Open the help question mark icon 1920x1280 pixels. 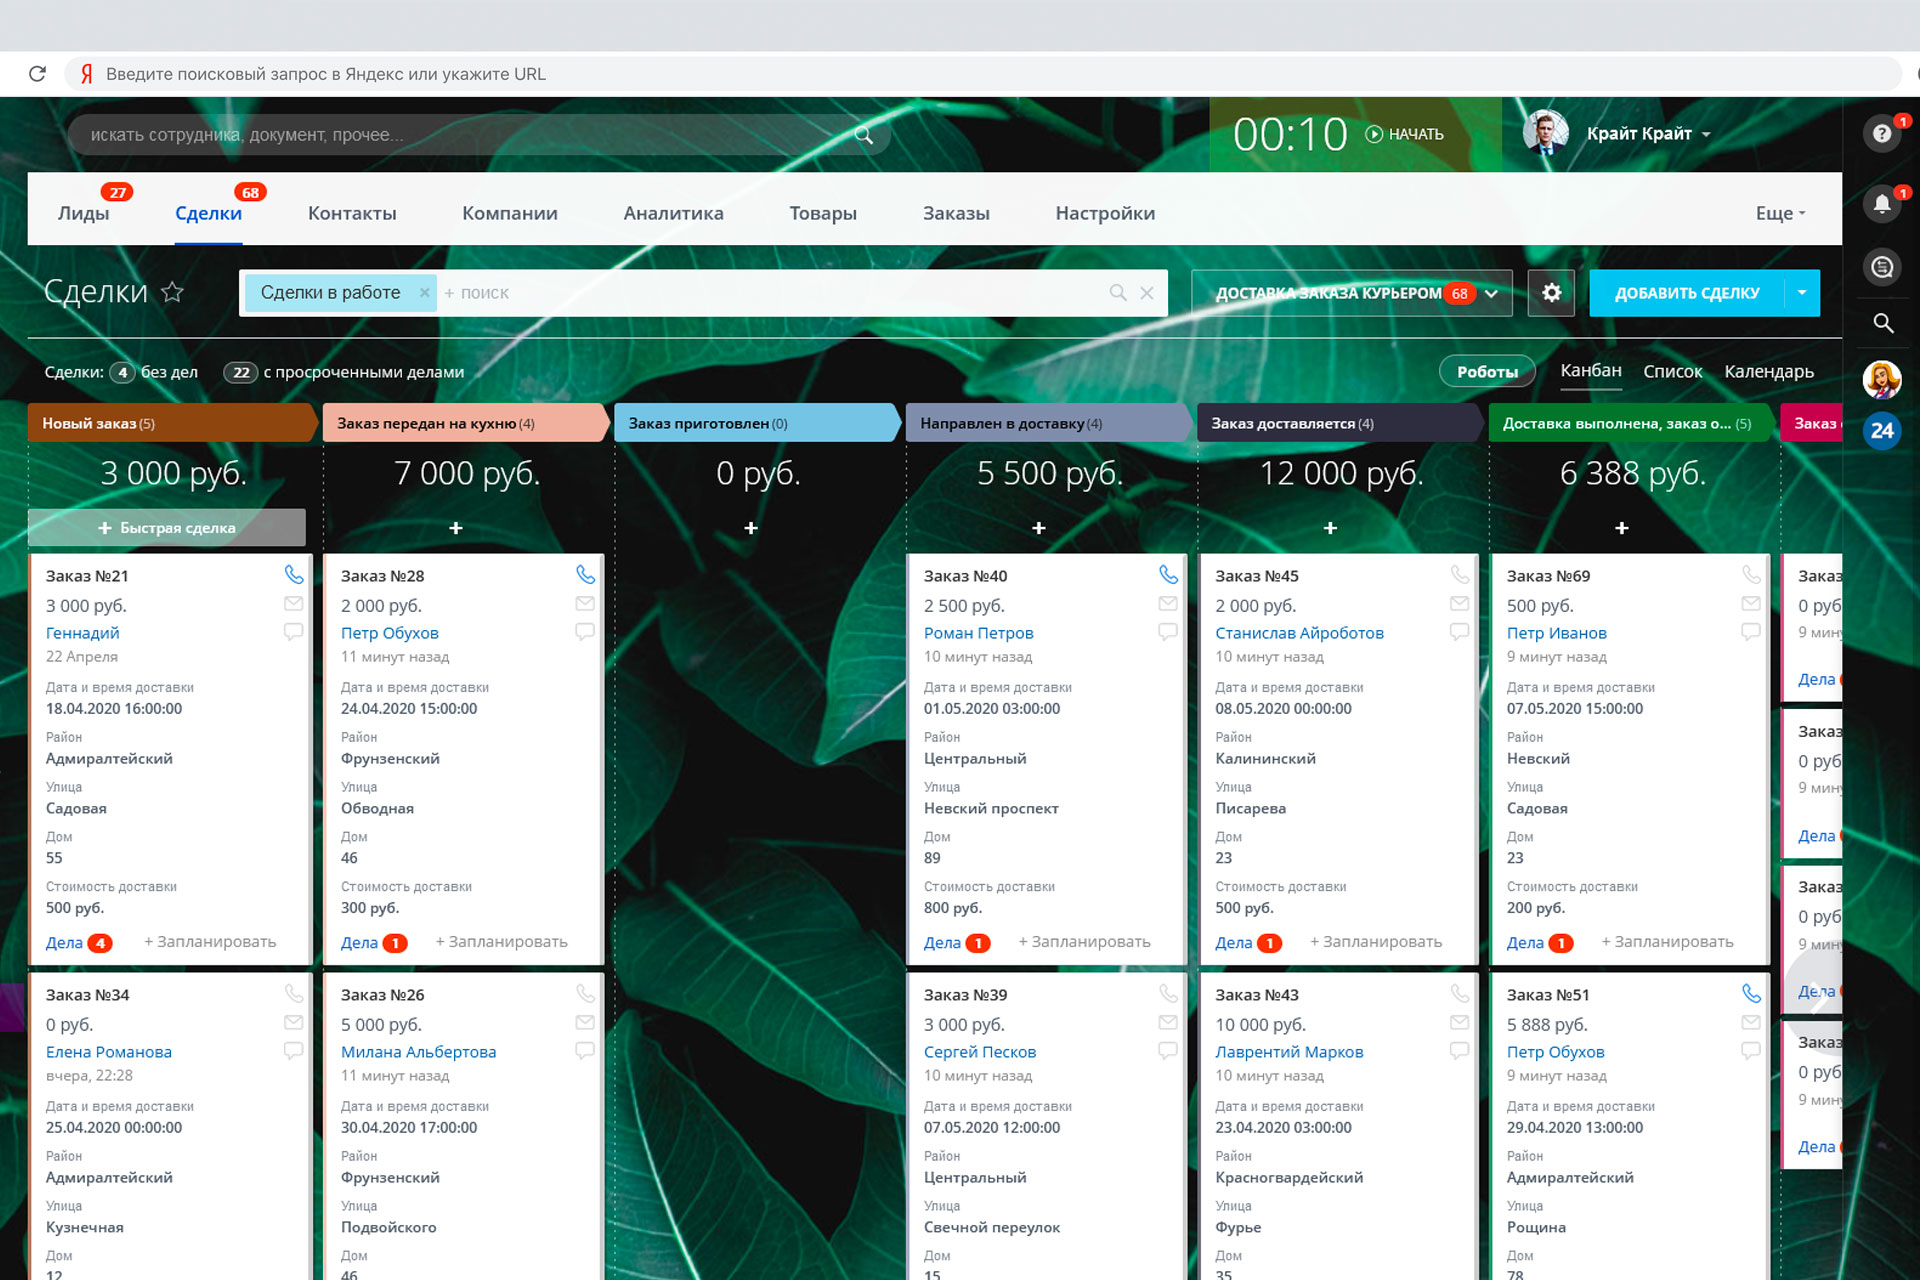pos(1881,134)
